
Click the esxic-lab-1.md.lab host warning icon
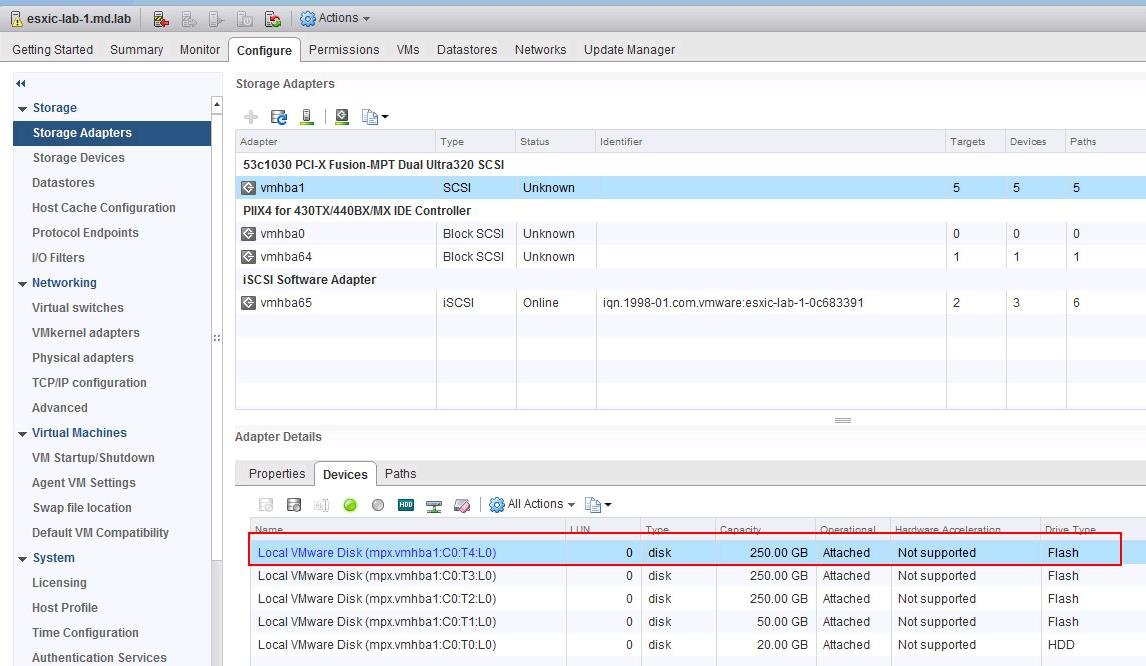coord(16,18)
